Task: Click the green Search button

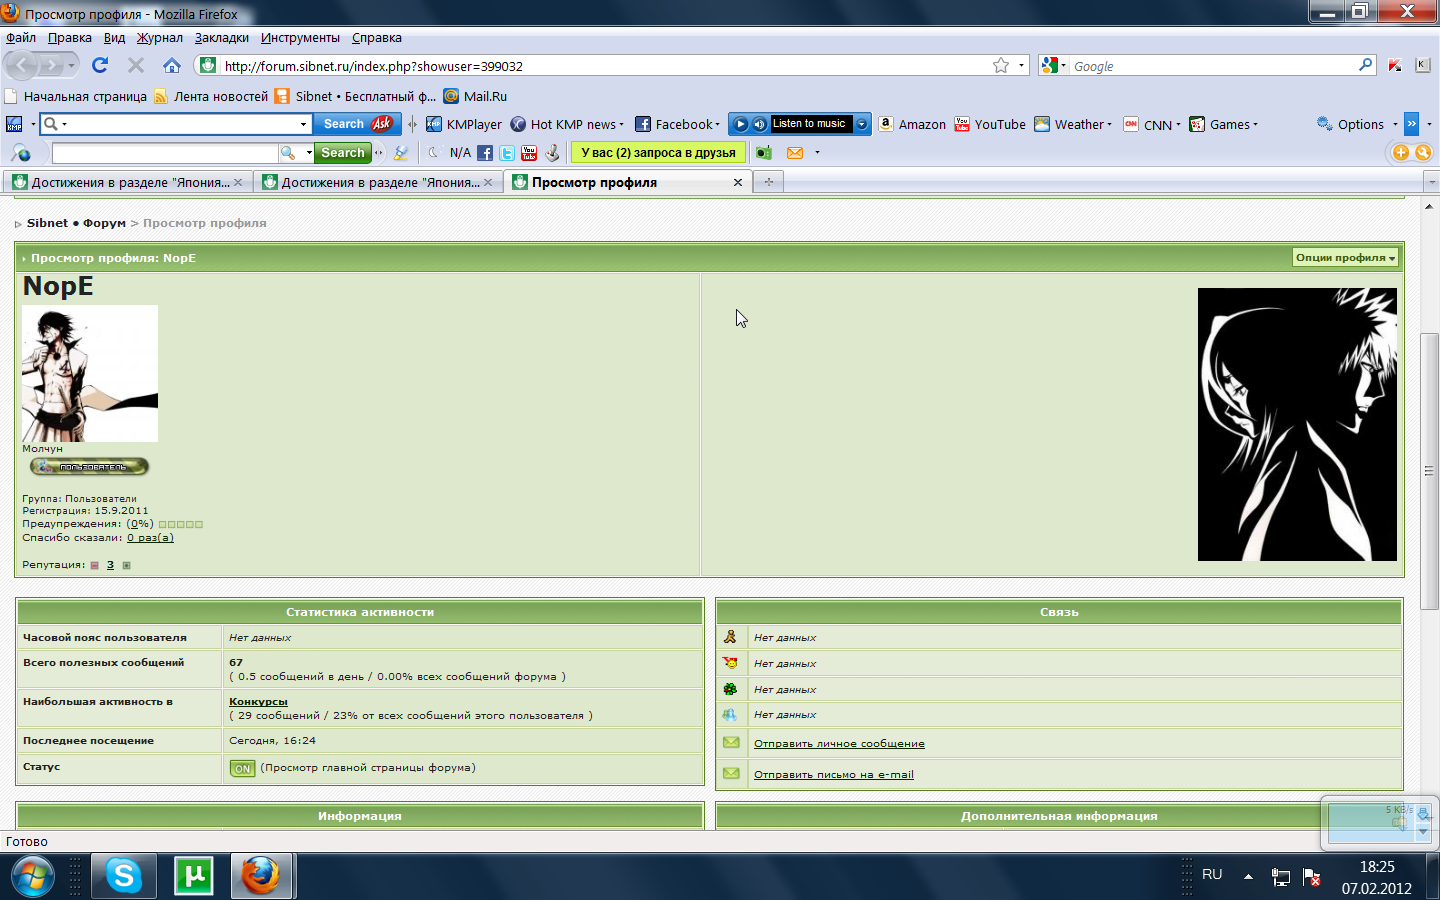Action: 343,153
